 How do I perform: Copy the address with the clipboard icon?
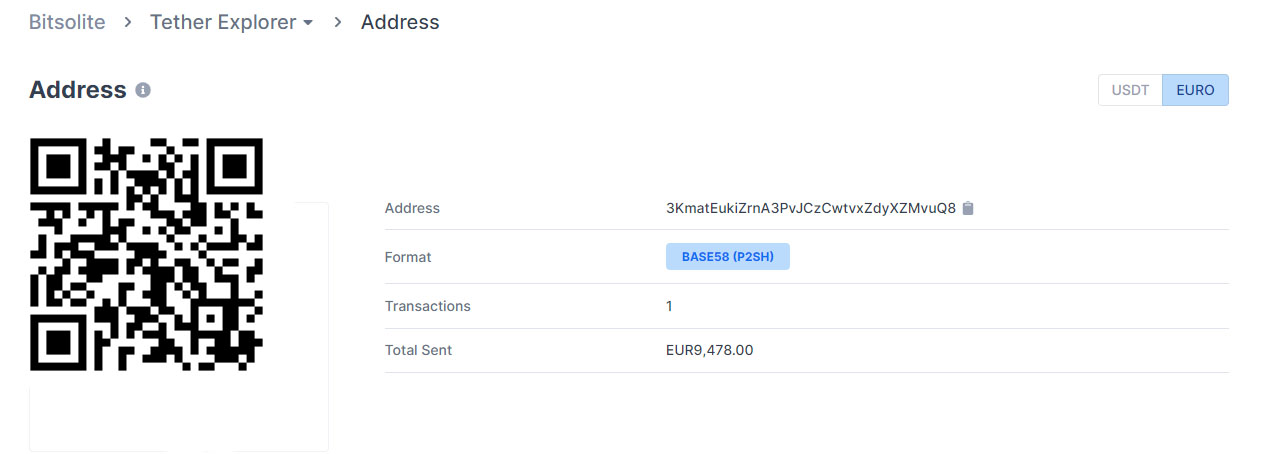[x=968, y=208]
